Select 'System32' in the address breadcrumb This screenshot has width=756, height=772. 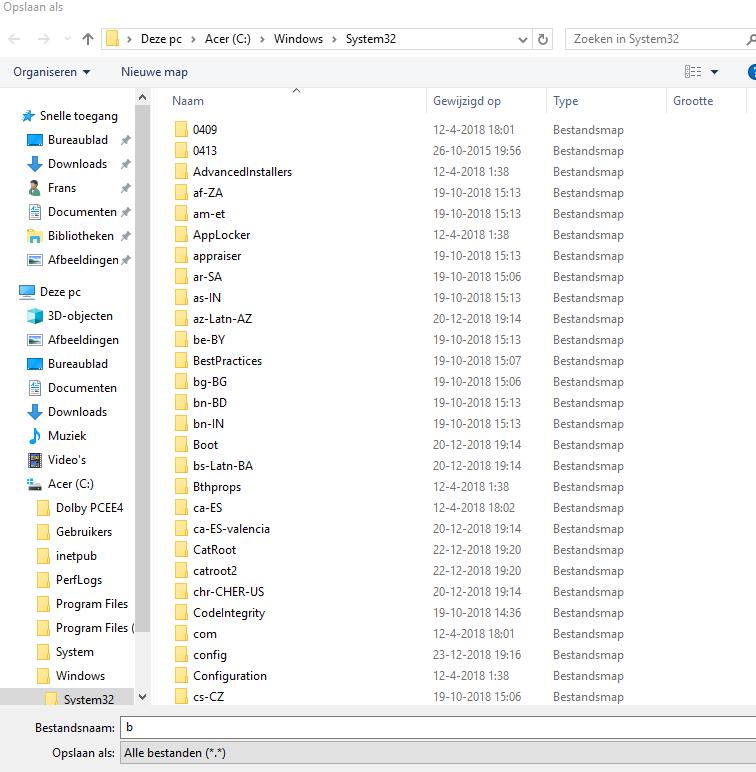371,39
